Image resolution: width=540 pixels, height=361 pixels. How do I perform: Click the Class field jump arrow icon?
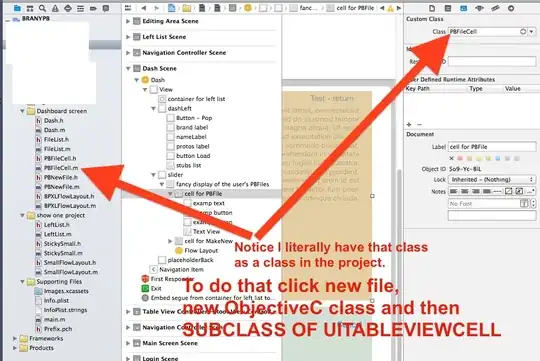(523, 31)
